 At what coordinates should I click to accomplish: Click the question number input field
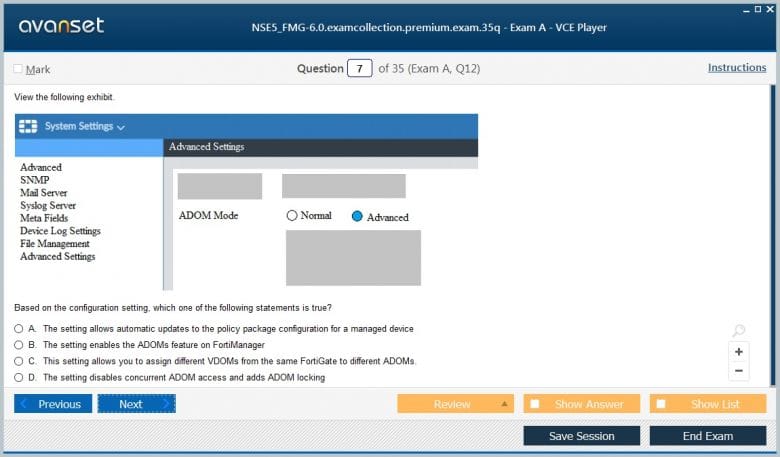tap(359, 69)
